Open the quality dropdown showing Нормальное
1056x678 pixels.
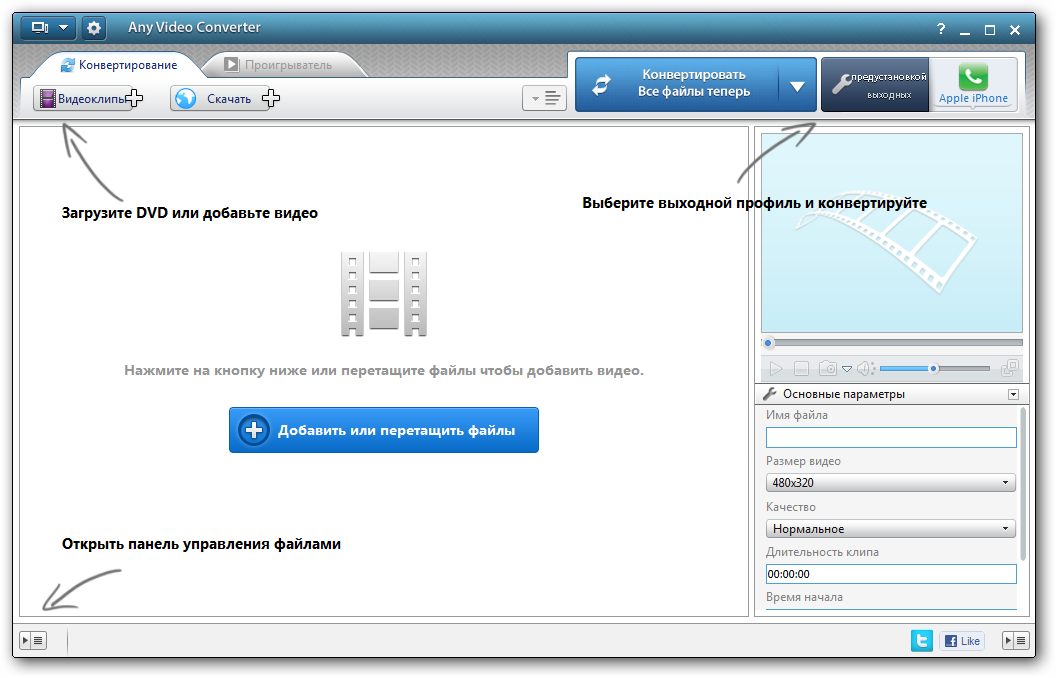tap(890, 529)
